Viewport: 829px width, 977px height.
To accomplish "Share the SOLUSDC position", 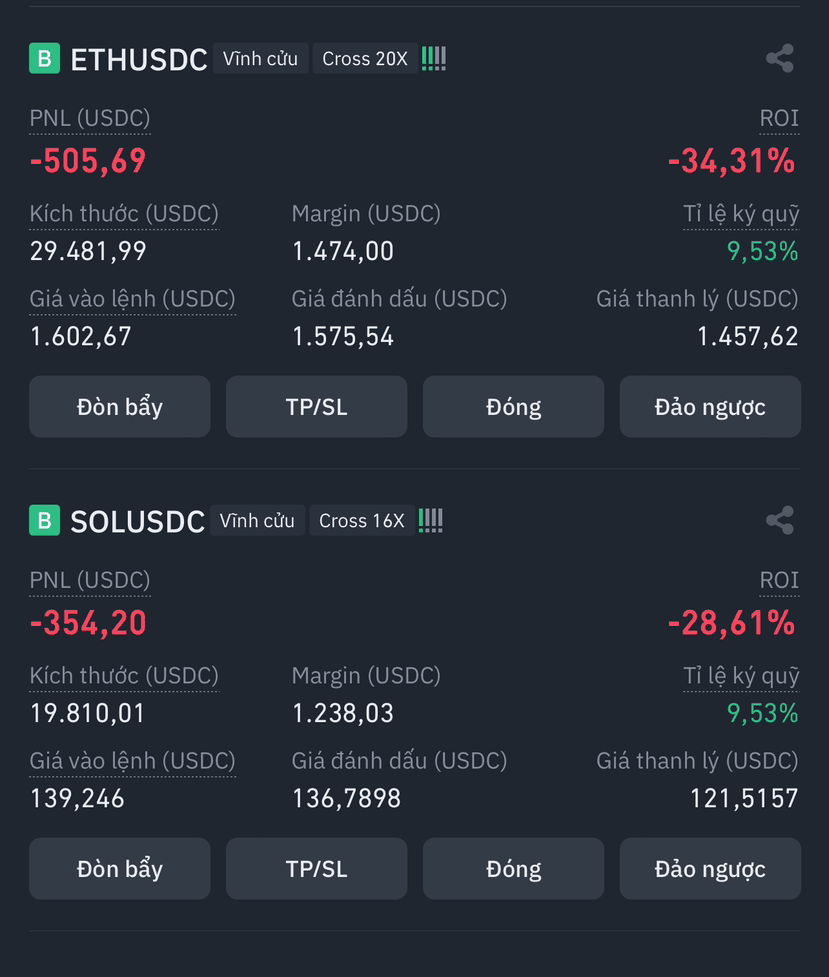I will [780, 520].
